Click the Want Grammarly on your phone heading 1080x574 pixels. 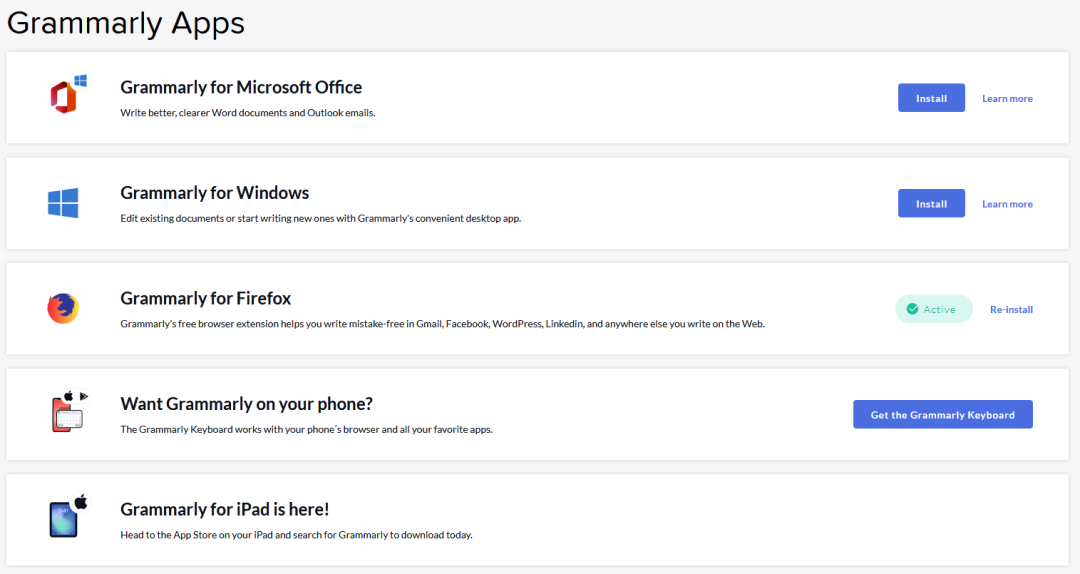click(x=246, y=404)
